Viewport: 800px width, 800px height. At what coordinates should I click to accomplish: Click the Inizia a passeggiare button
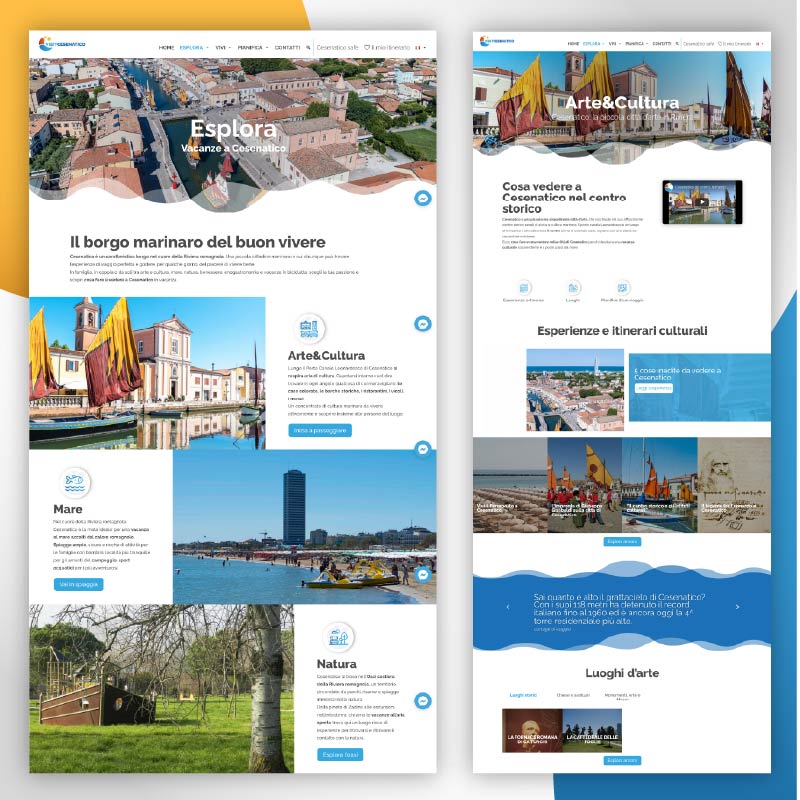(320, 431)
